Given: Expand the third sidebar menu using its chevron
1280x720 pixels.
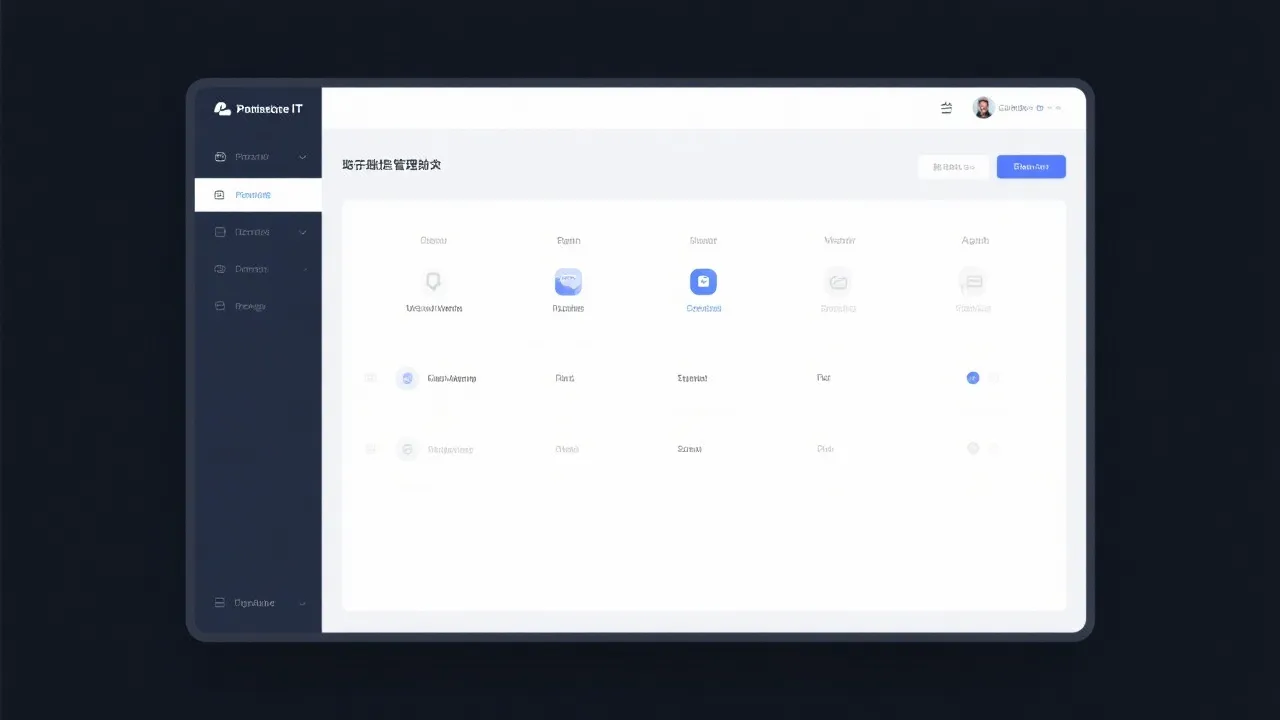Looking at the screenshot, I should click(x=303, y=232).
